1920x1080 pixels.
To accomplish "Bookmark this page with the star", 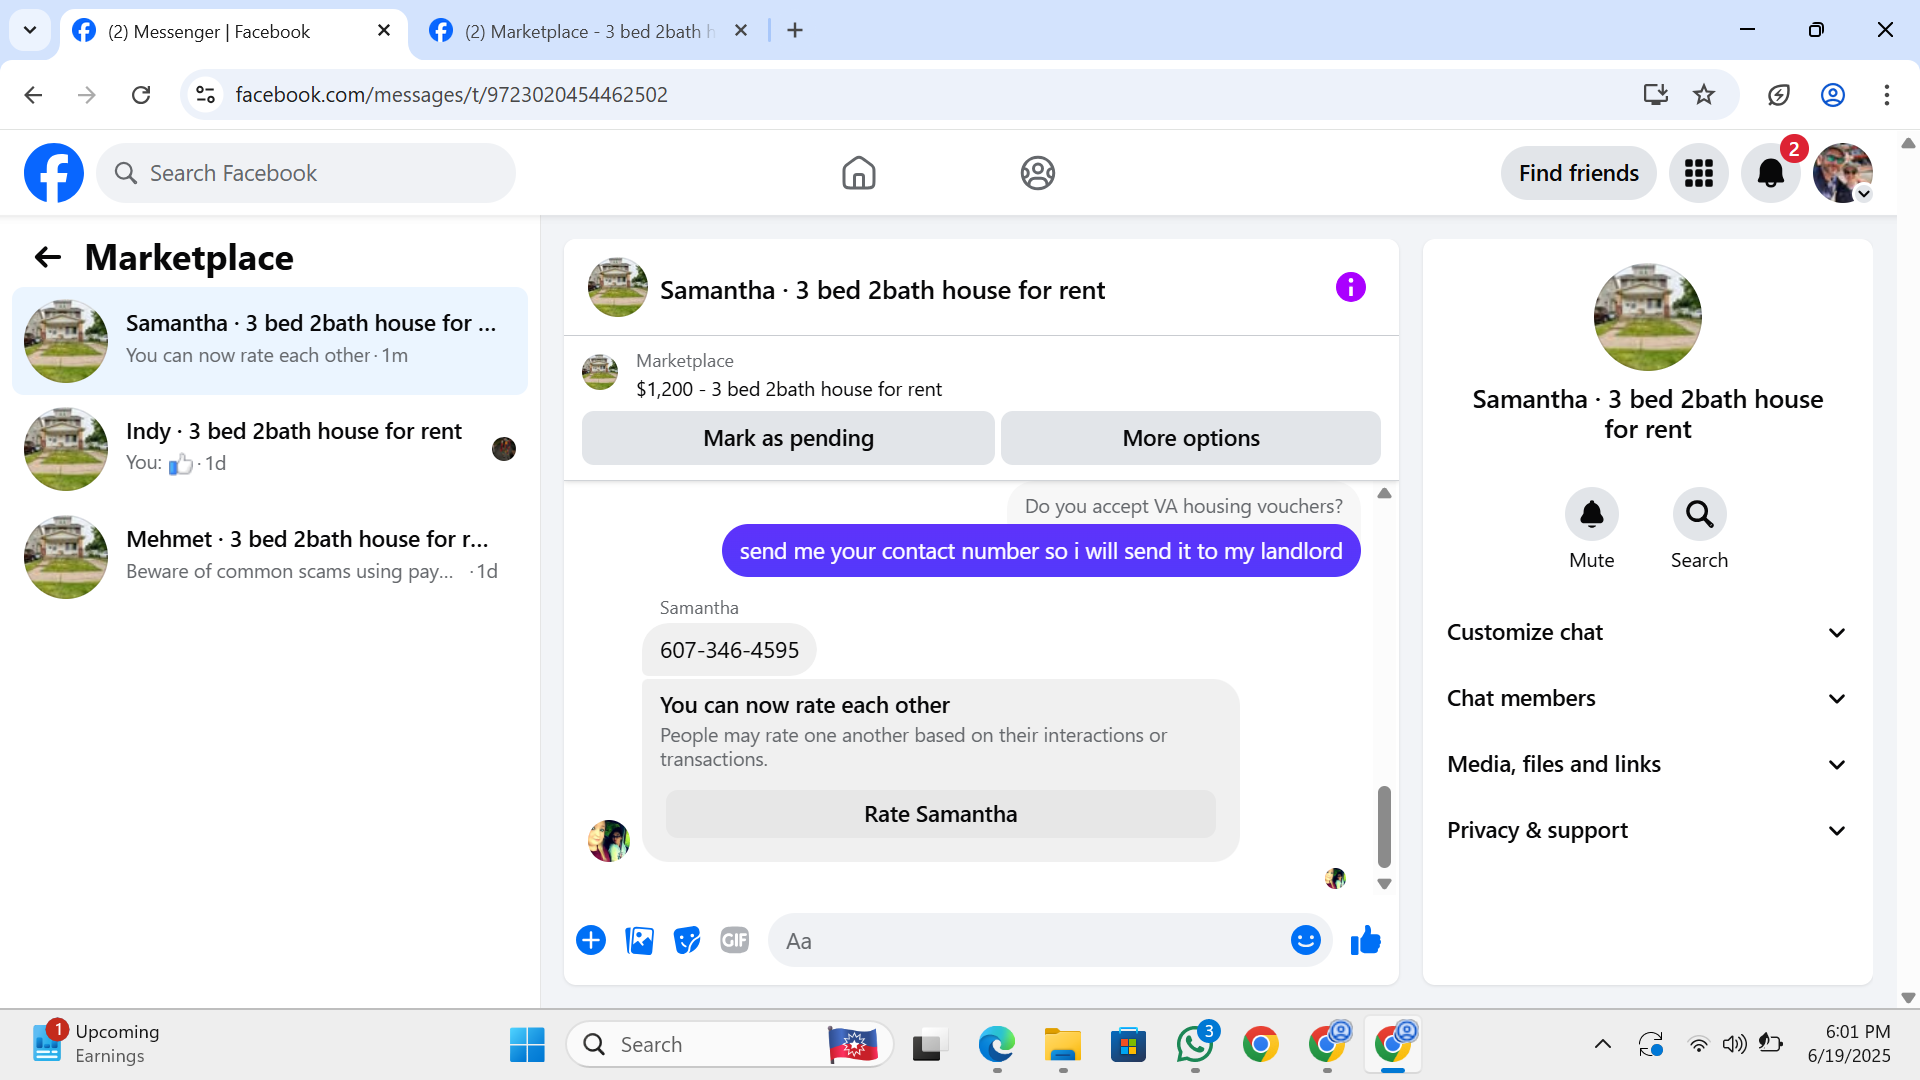I will click(1704, 94).
